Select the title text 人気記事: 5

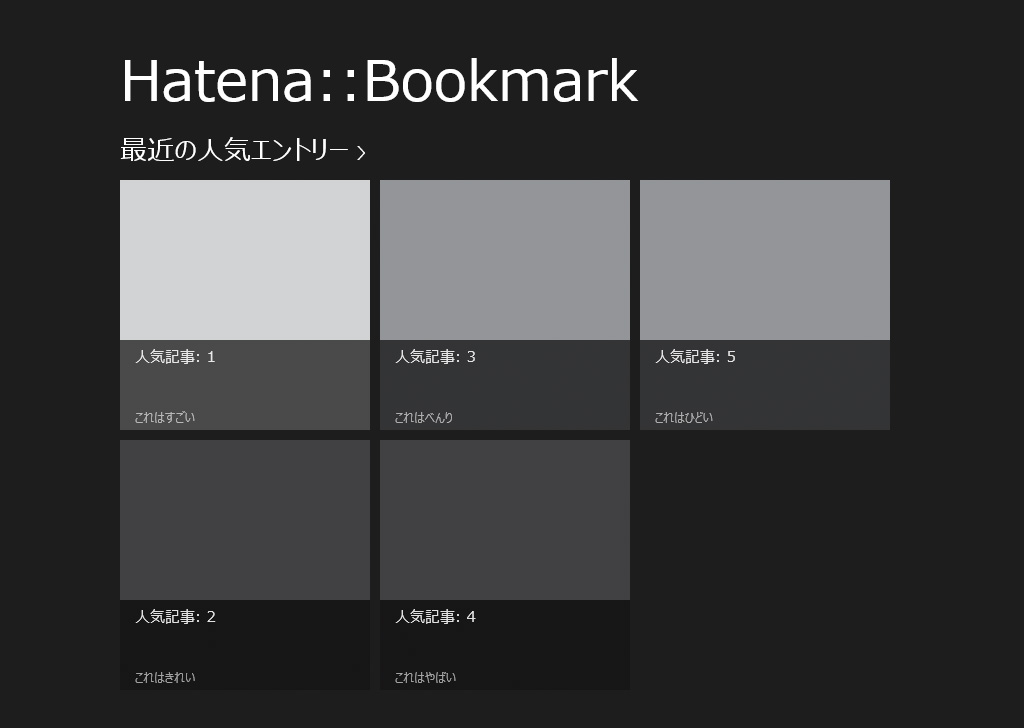click(x=695, y=356)
